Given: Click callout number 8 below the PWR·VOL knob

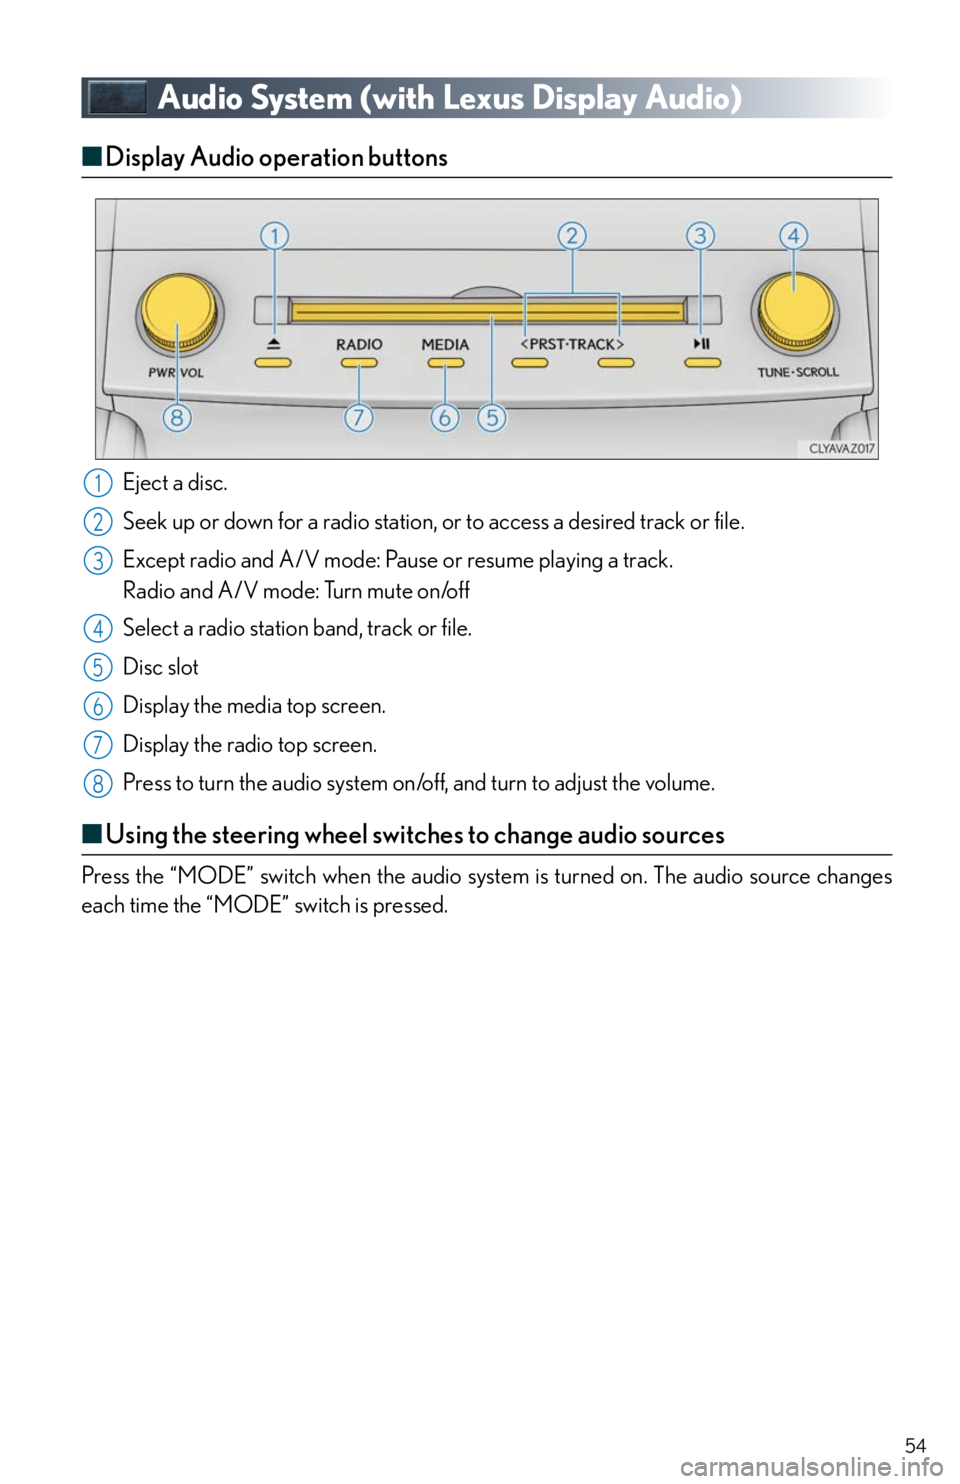Looking at the screenshot, I should point(176,417).
